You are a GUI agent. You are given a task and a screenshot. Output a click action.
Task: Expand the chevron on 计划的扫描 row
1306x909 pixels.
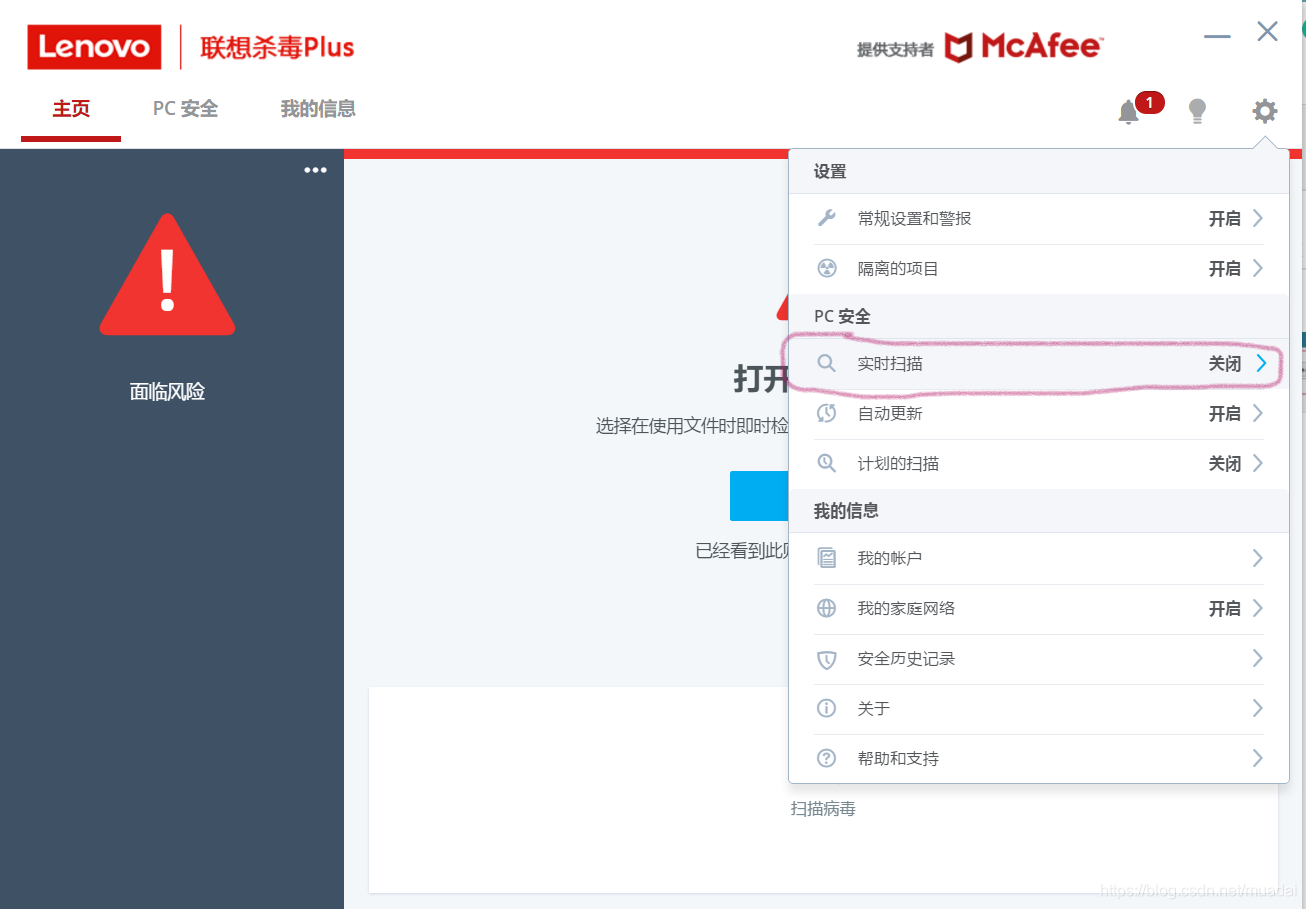coord(1258,463)
